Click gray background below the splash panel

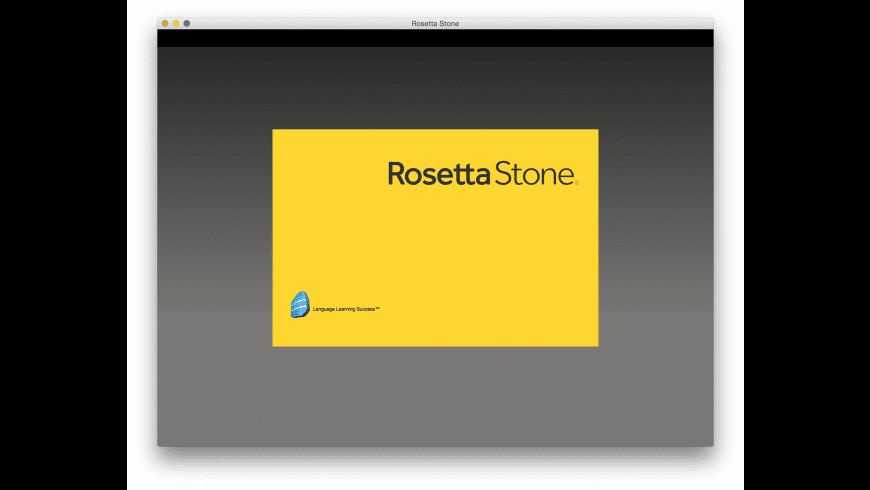click(435, 395)
